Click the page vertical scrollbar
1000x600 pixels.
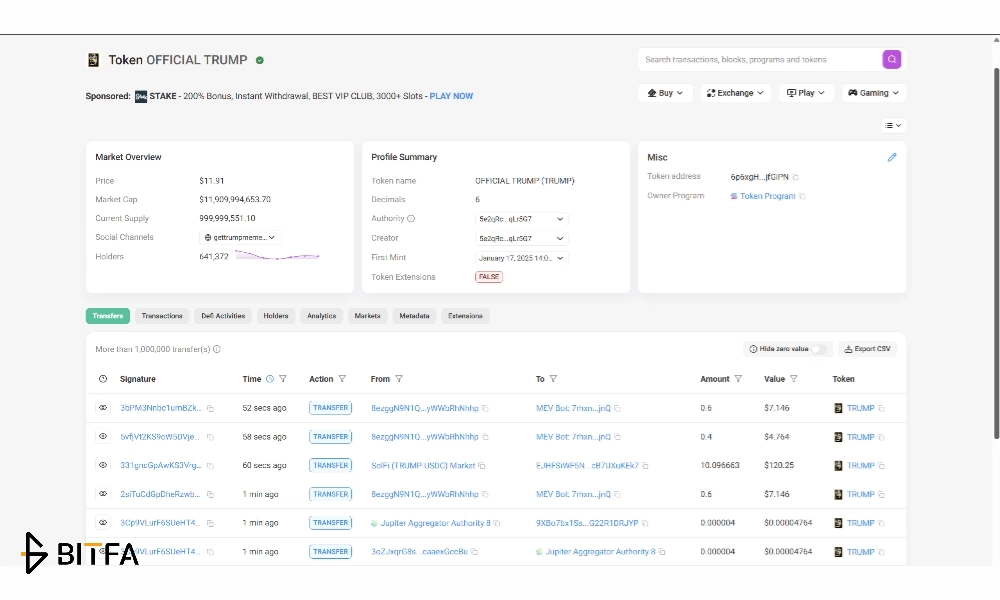pyautogui.click(x=996, y=252)
